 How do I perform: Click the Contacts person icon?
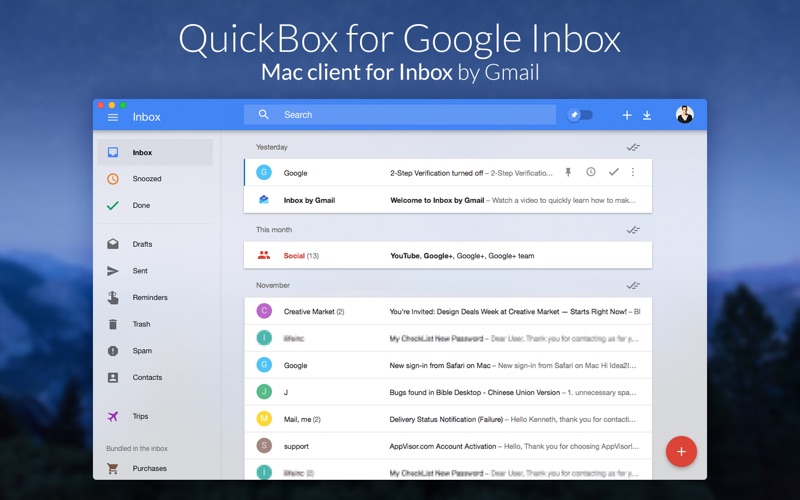tap(113, 377)
